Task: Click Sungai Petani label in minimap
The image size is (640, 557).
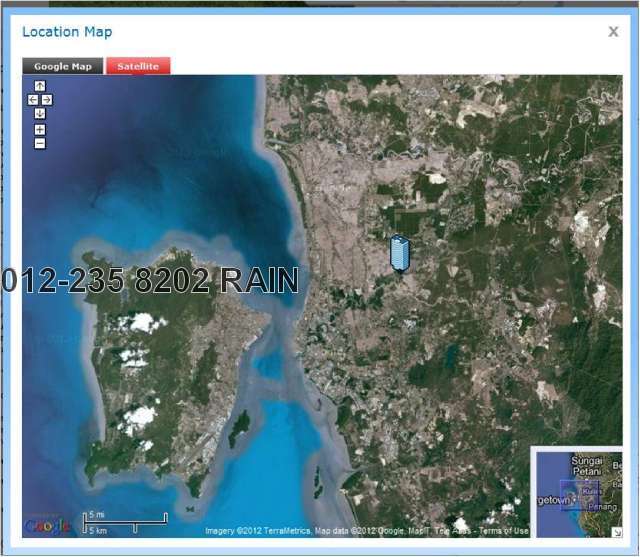Action: pyautogui.click(x=587, y=466)
